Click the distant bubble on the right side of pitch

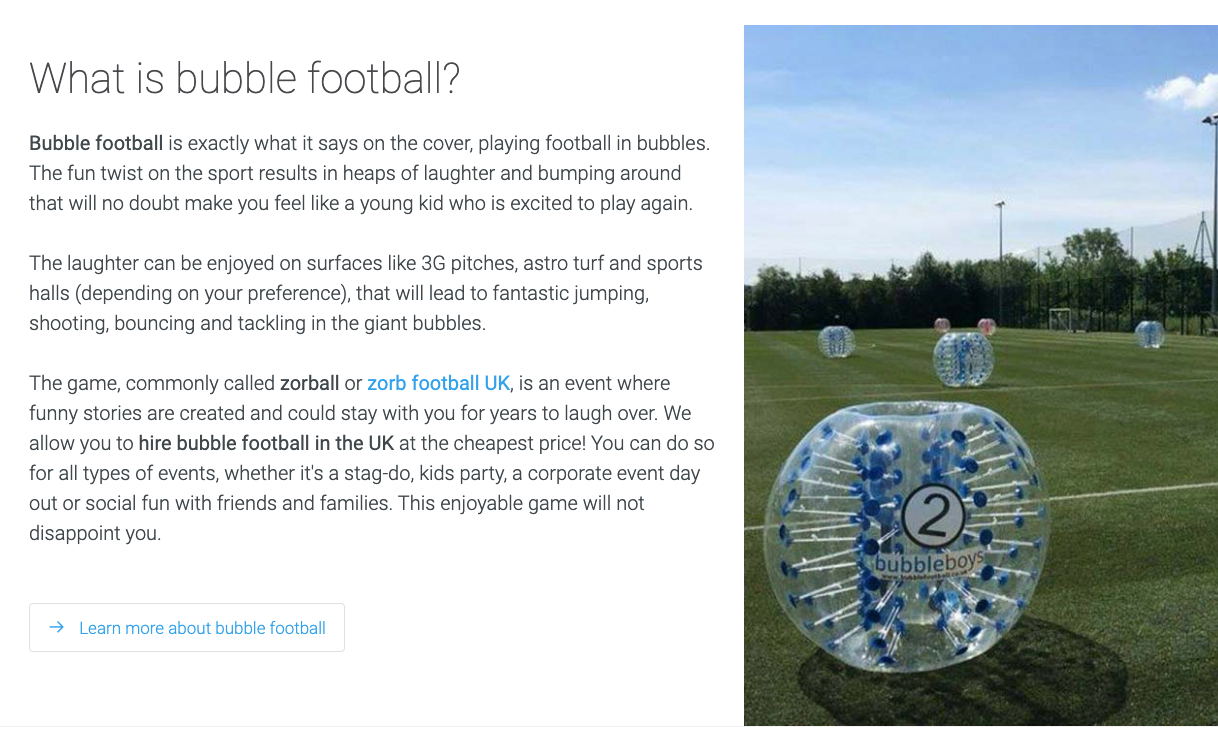click(1149, 334)
